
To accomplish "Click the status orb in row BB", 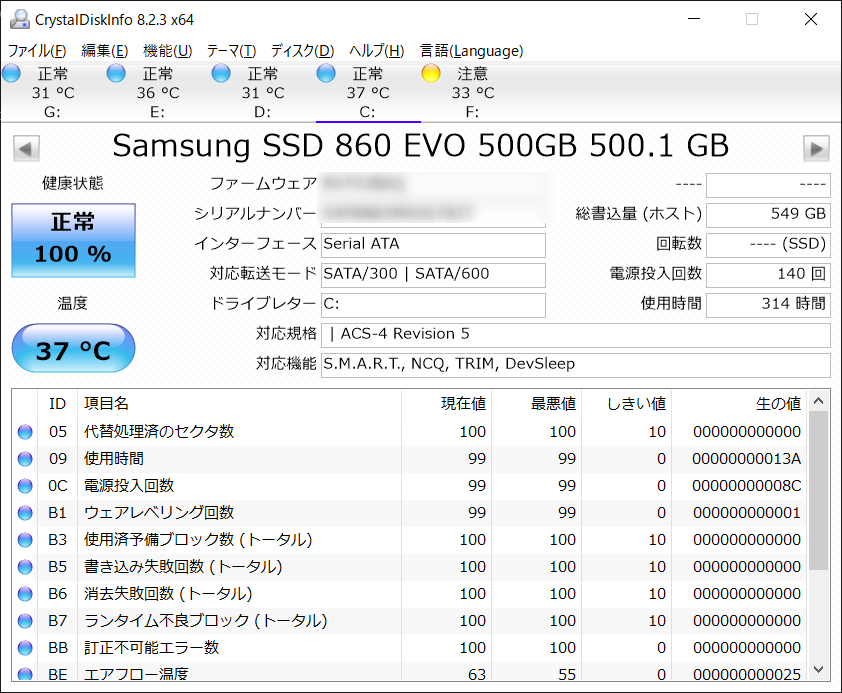I will (25, 647).
